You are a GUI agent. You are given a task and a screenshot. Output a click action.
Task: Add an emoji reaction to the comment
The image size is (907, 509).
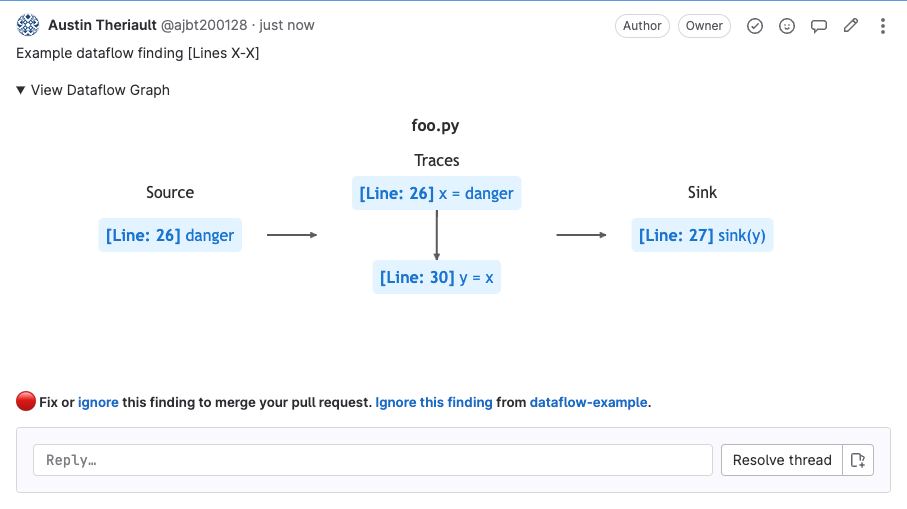pyautogui.click(x=787, y=26)
